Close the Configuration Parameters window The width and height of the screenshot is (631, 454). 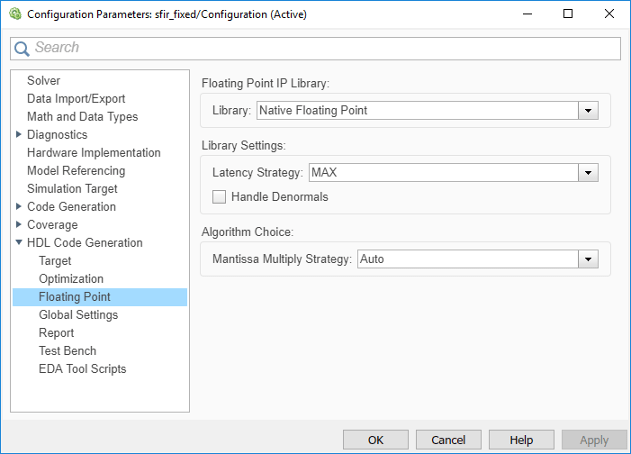point(608,14)
